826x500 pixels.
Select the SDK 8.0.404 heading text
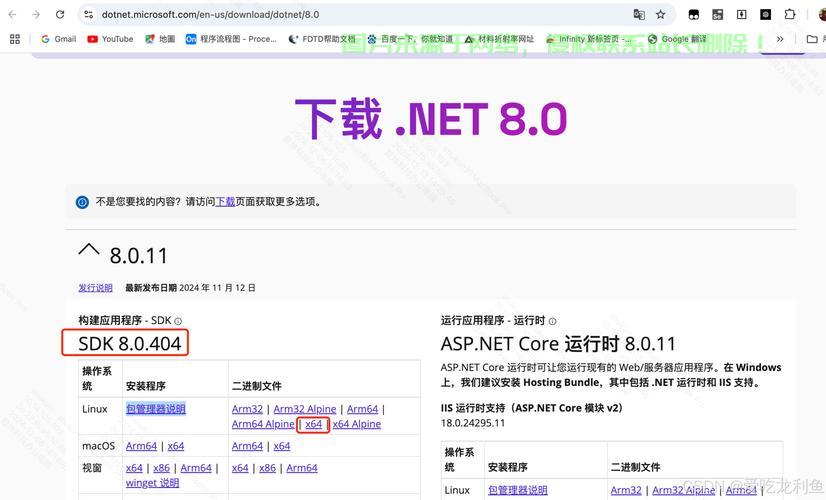point(130,344)
